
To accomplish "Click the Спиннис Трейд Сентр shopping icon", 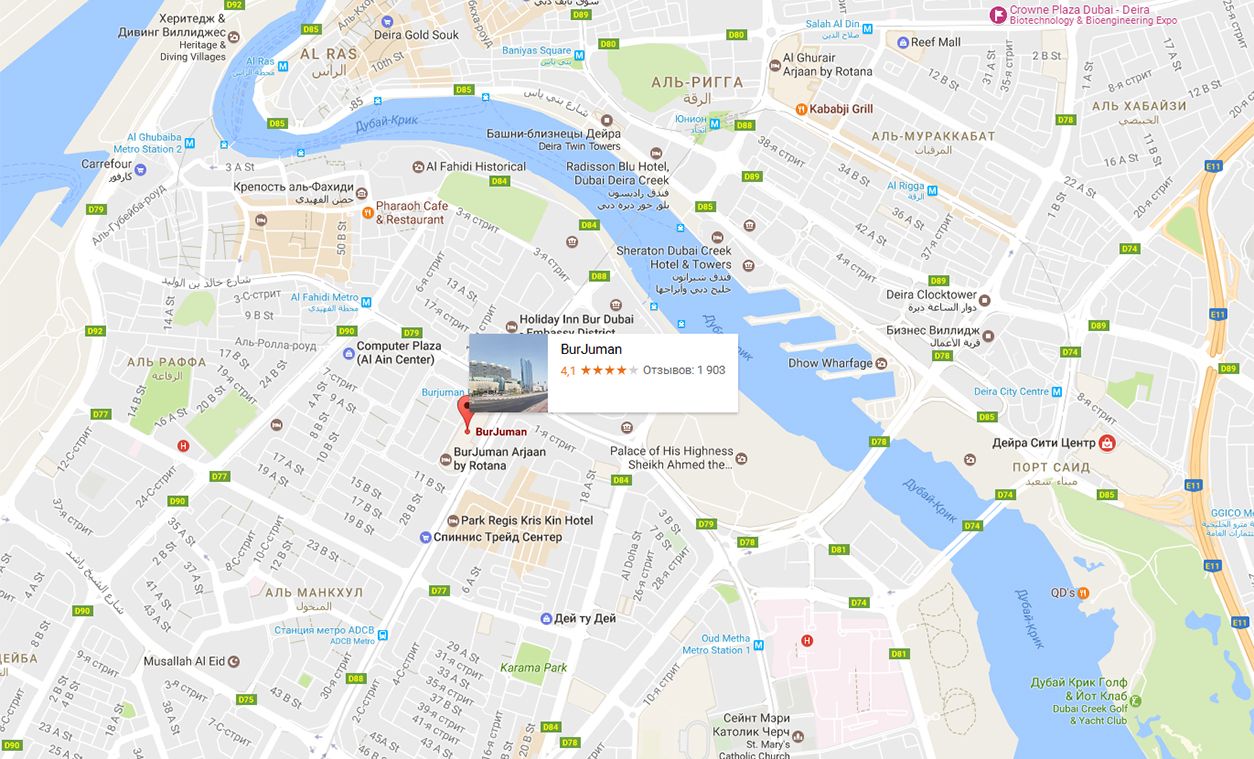I will point(424,537).
